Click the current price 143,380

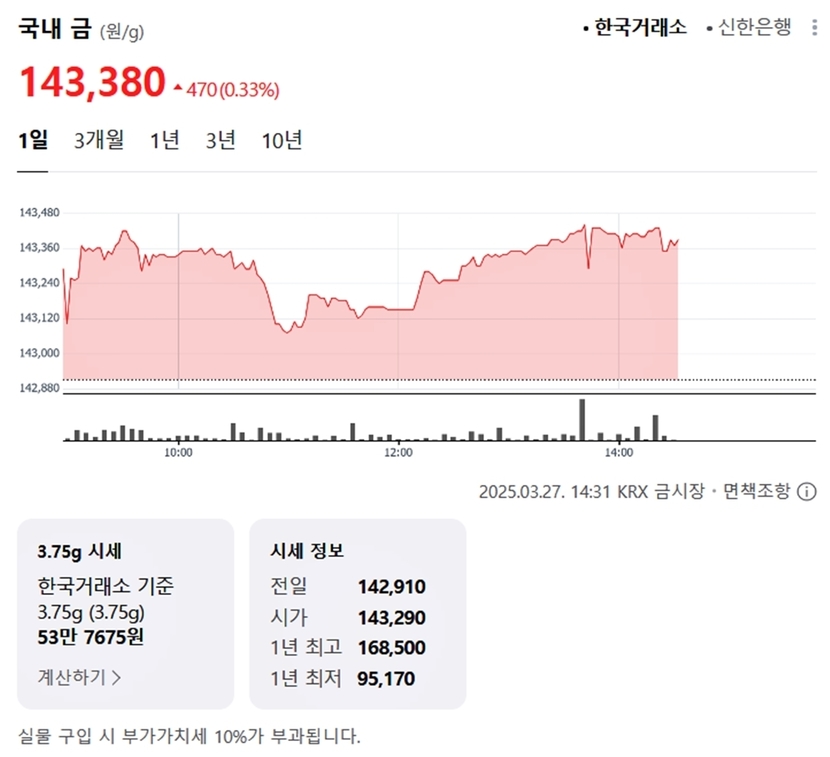pos(92,83)
